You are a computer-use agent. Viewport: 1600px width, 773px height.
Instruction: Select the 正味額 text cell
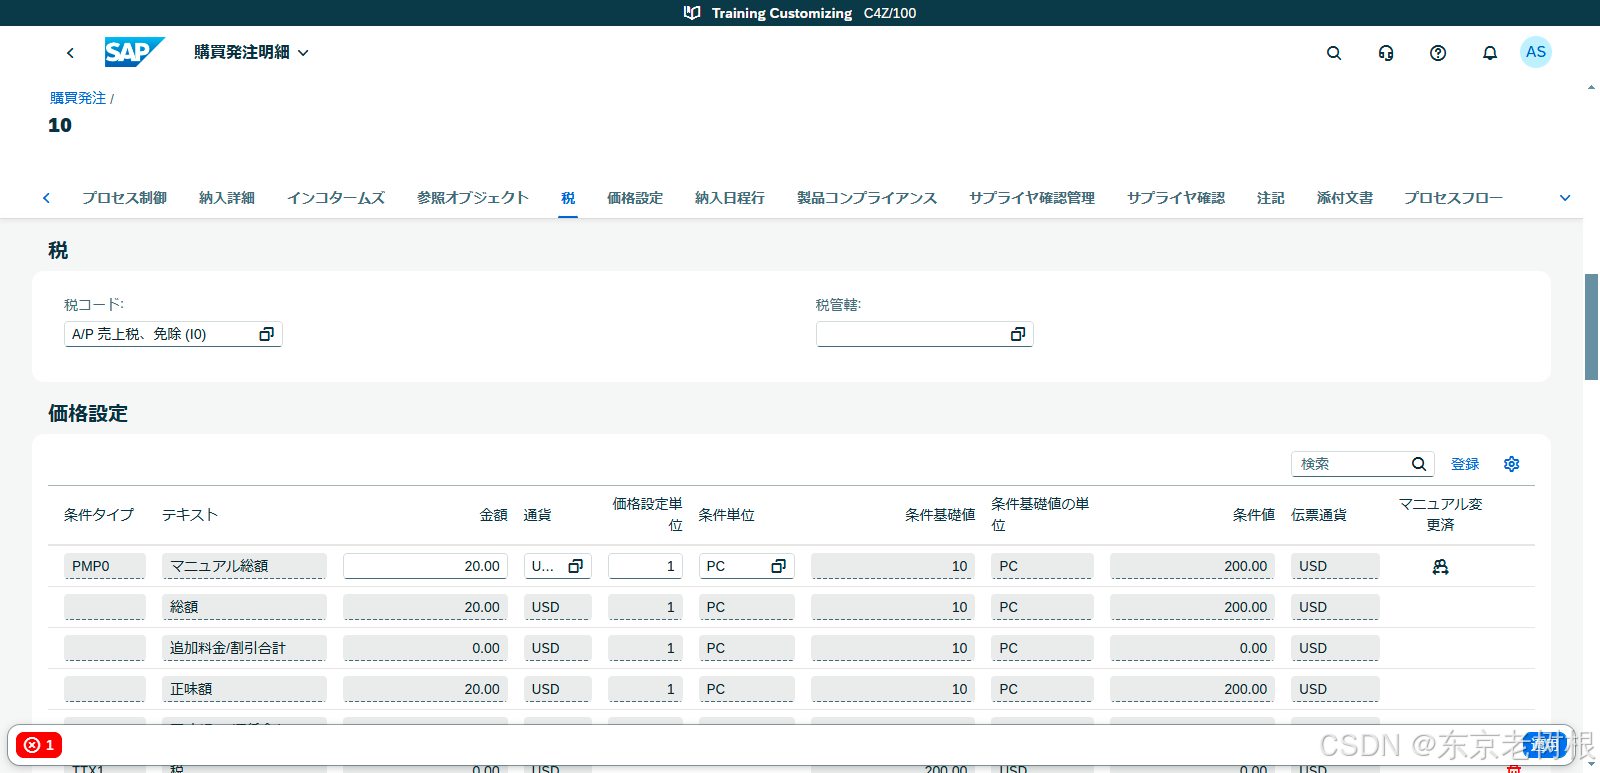click(244, 689)
